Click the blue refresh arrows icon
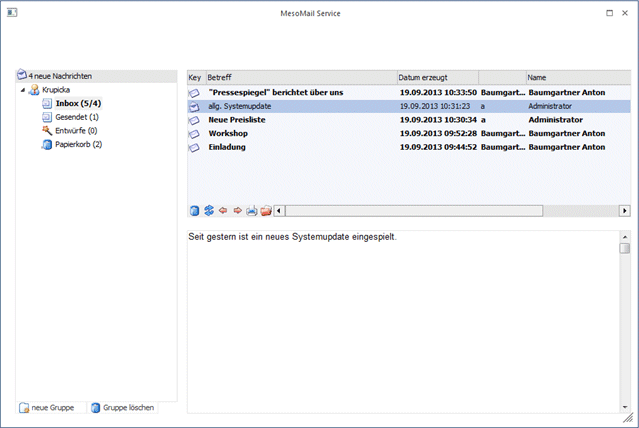The width and height of the screenshot is (639, 428). tap(209, 211)
